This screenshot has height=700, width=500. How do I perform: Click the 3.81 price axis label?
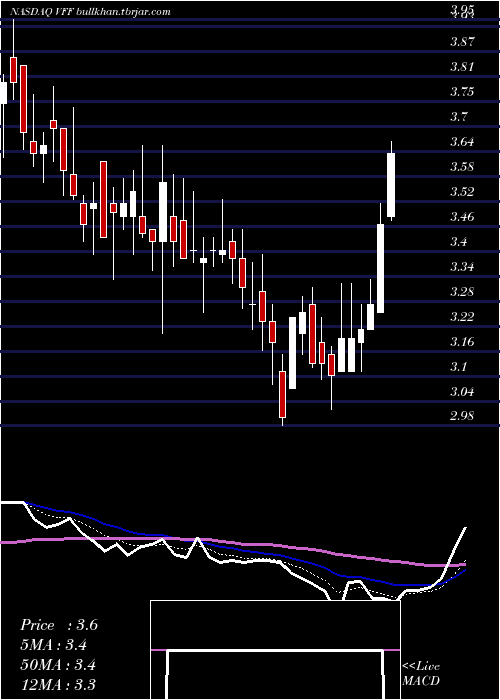(x=462, y=67)
